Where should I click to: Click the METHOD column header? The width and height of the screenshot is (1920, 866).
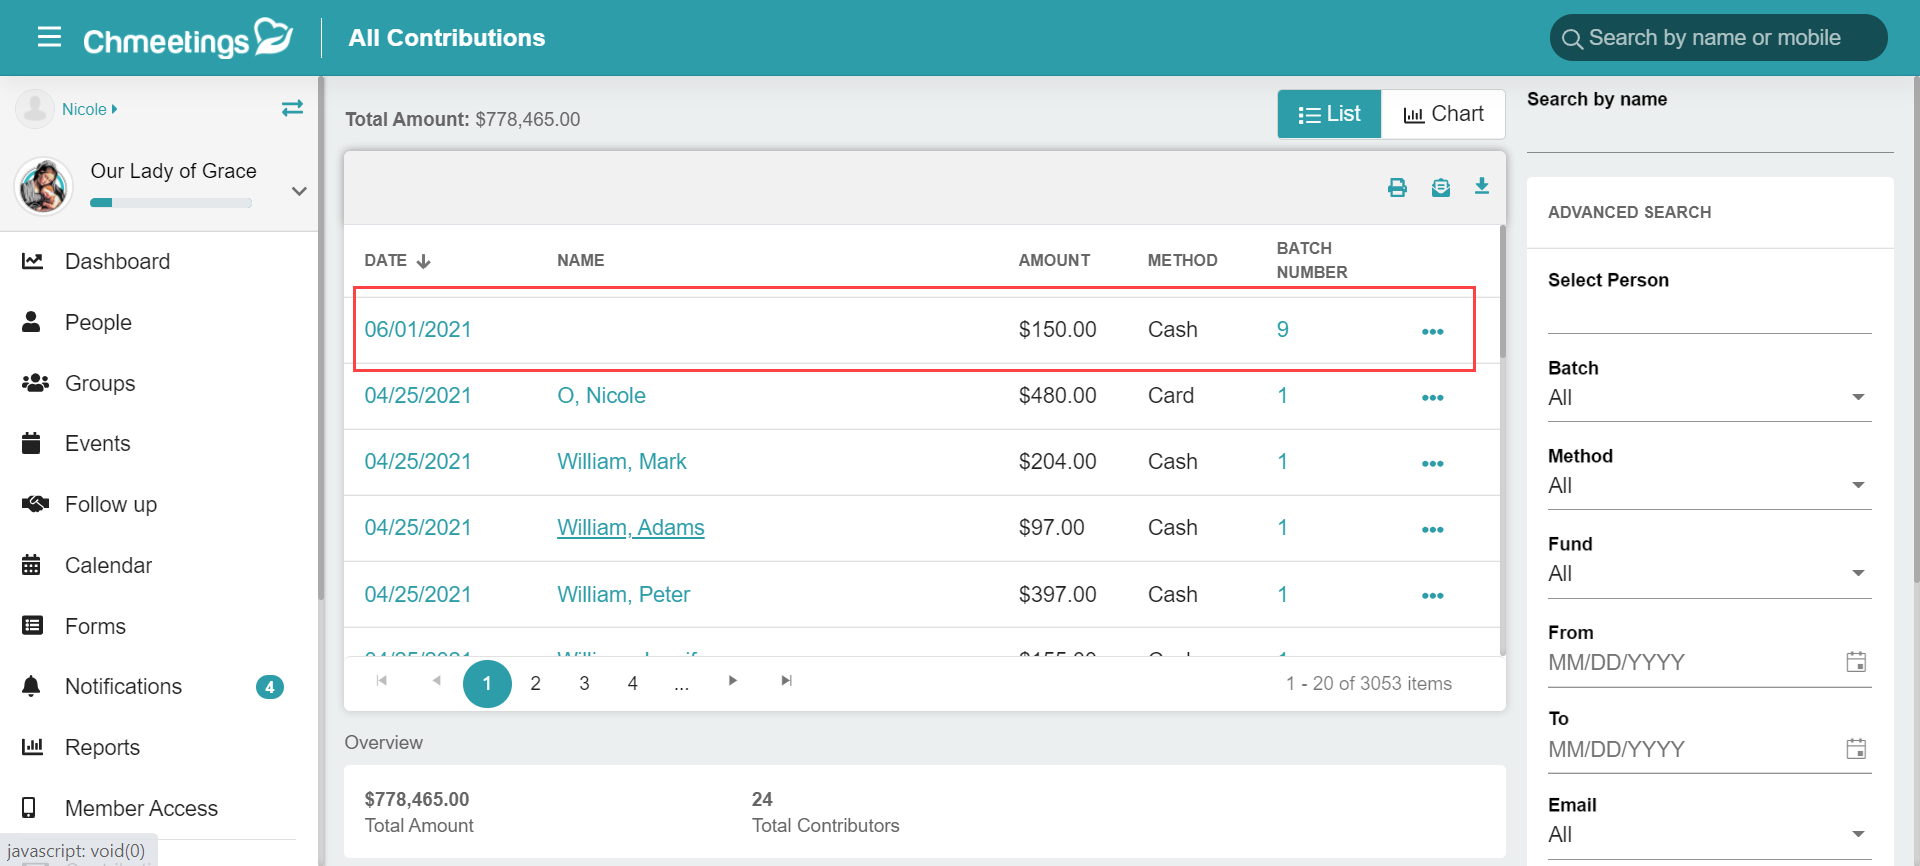(1182, 260)
